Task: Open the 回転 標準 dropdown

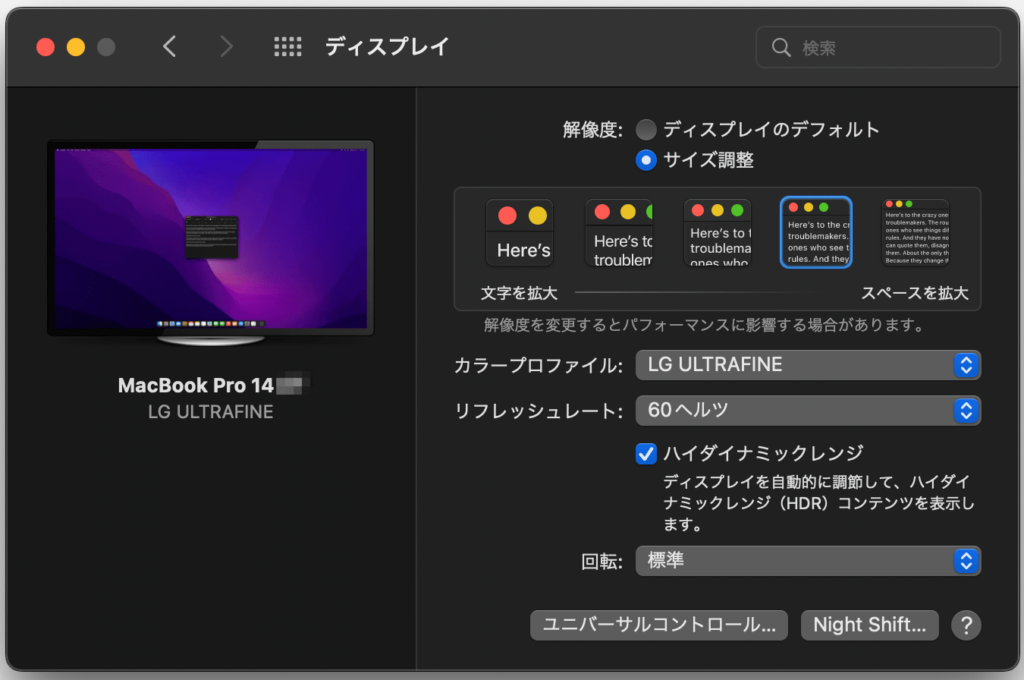Action: [x=808, y=560]
